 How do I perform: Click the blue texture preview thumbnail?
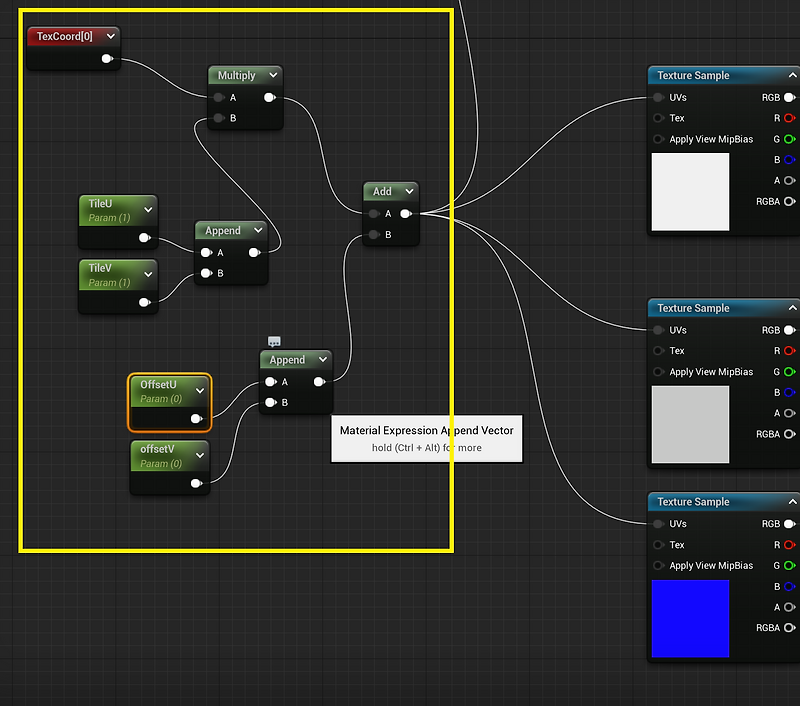coord(690,618)
